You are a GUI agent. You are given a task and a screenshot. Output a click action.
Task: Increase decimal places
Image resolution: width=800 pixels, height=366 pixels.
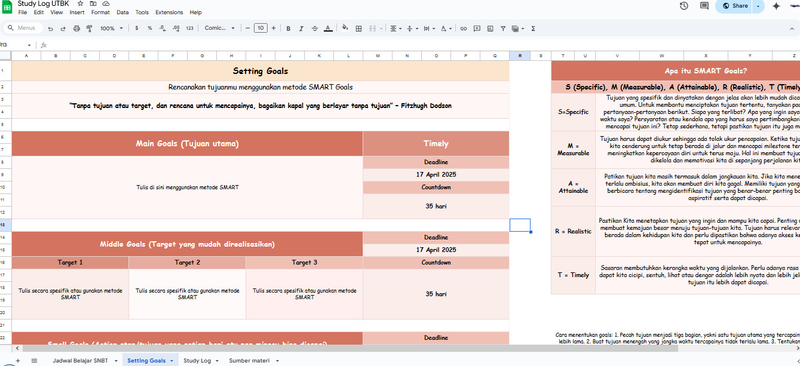[x=176, y=29]
